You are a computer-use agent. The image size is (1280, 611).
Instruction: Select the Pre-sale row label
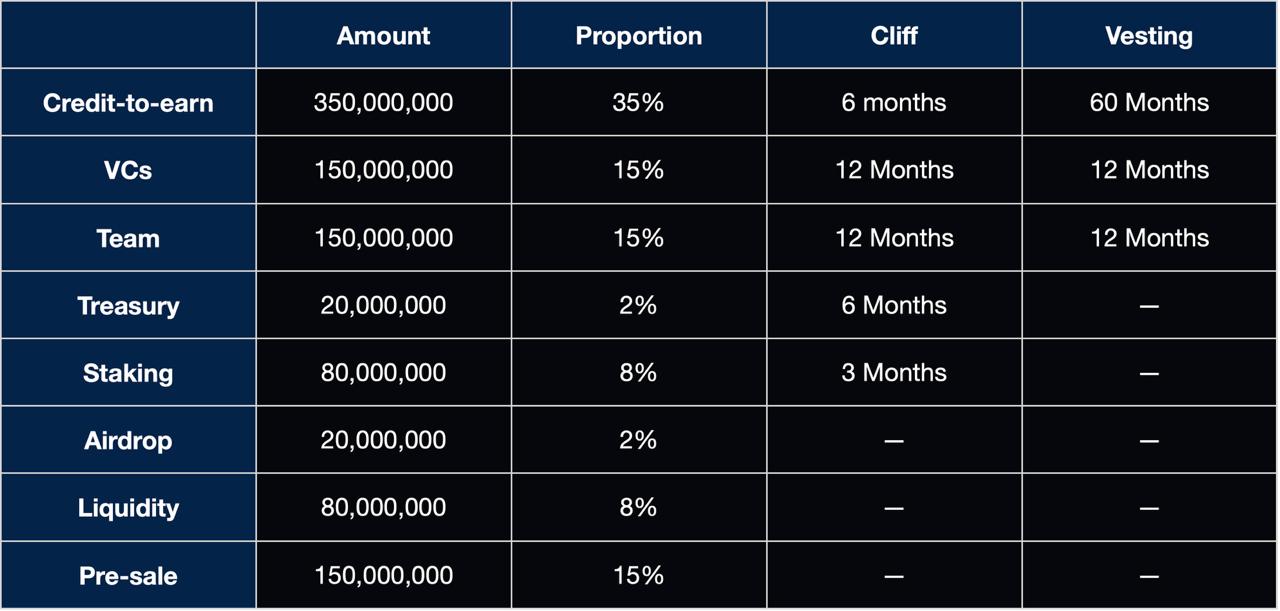tap(128, 576)
